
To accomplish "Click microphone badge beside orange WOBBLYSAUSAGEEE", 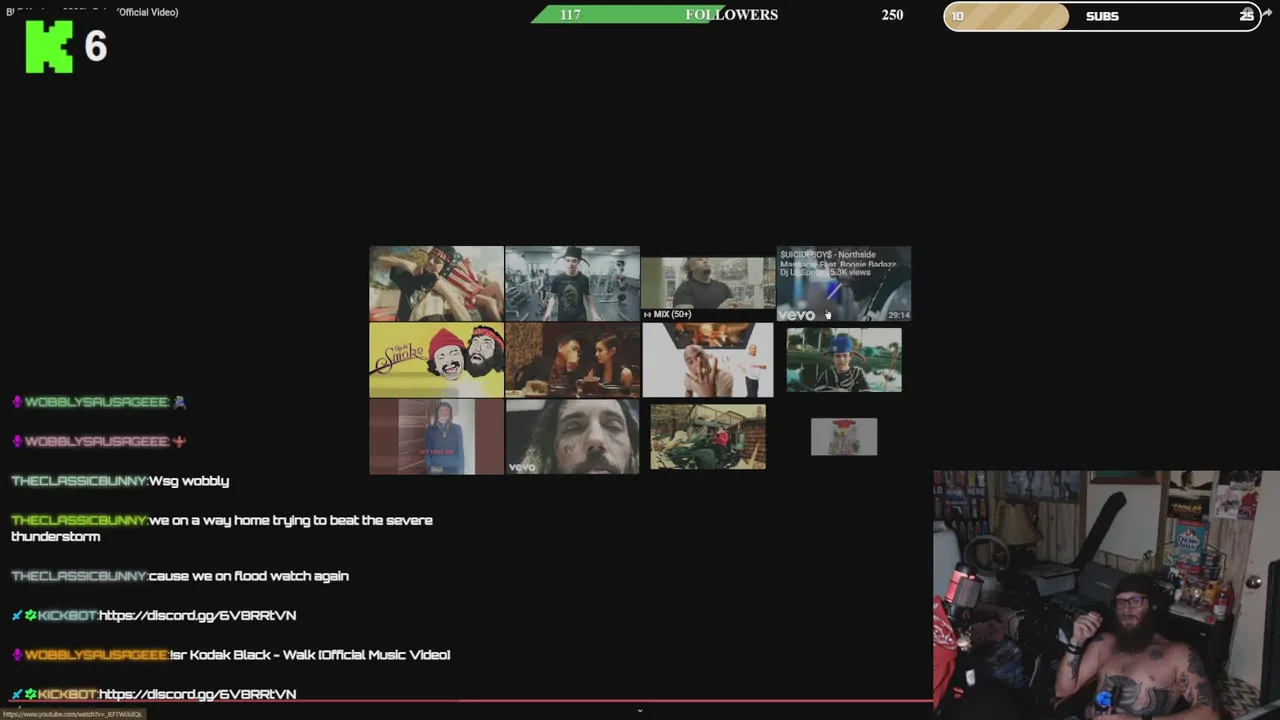I will coord(17,655).
